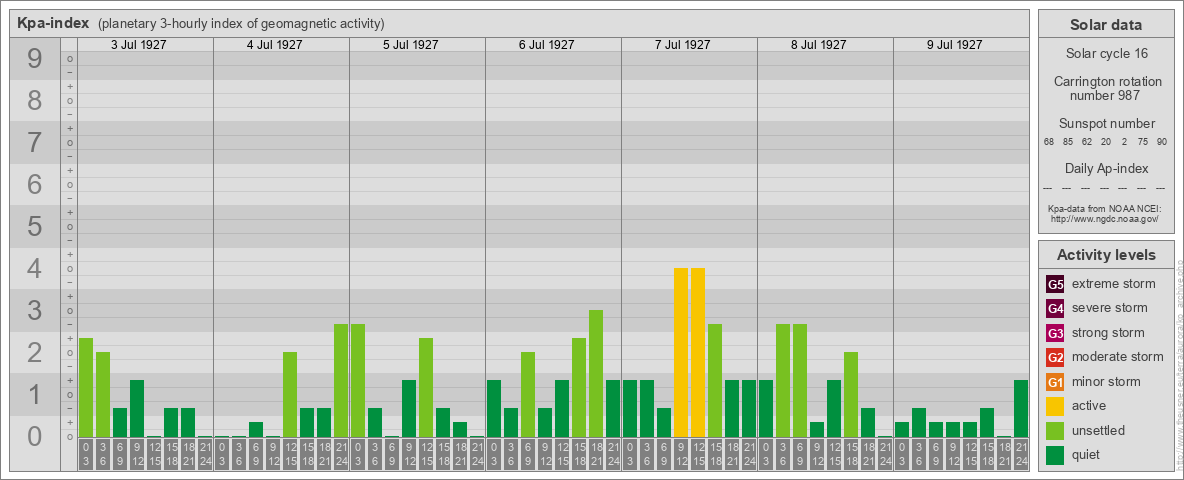
Task: Click the 'Activity levels' panel heading
Action: (1106, 255)
